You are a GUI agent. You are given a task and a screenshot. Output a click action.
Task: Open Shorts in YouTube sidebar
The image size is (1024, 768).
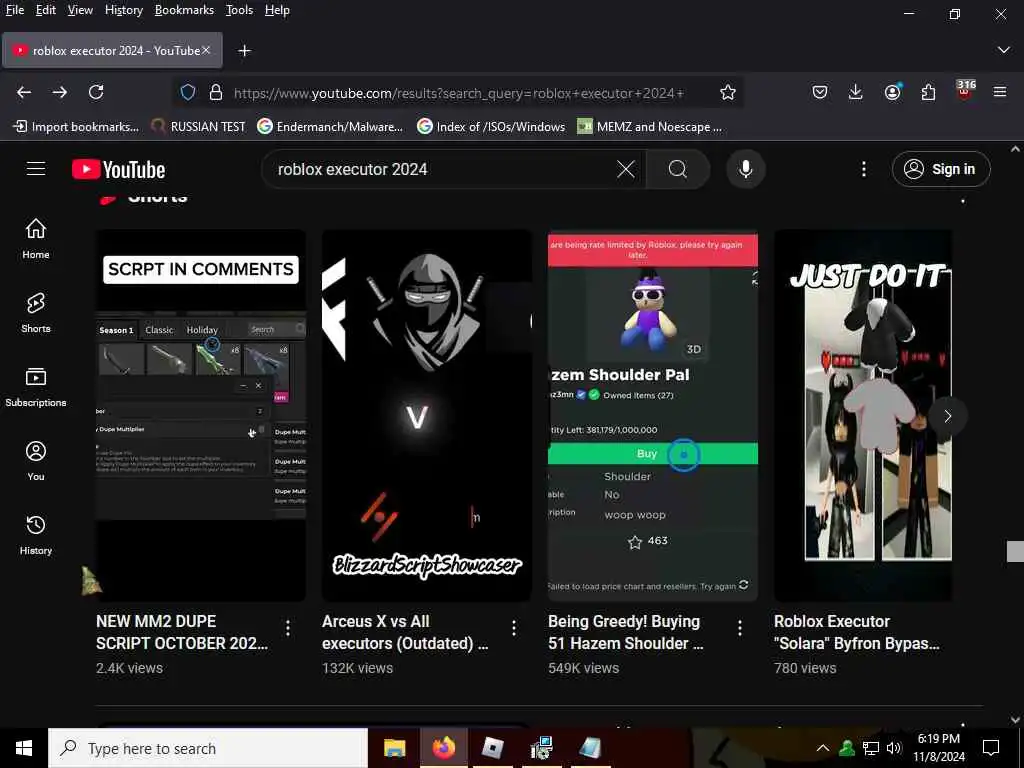pos(36,313)
